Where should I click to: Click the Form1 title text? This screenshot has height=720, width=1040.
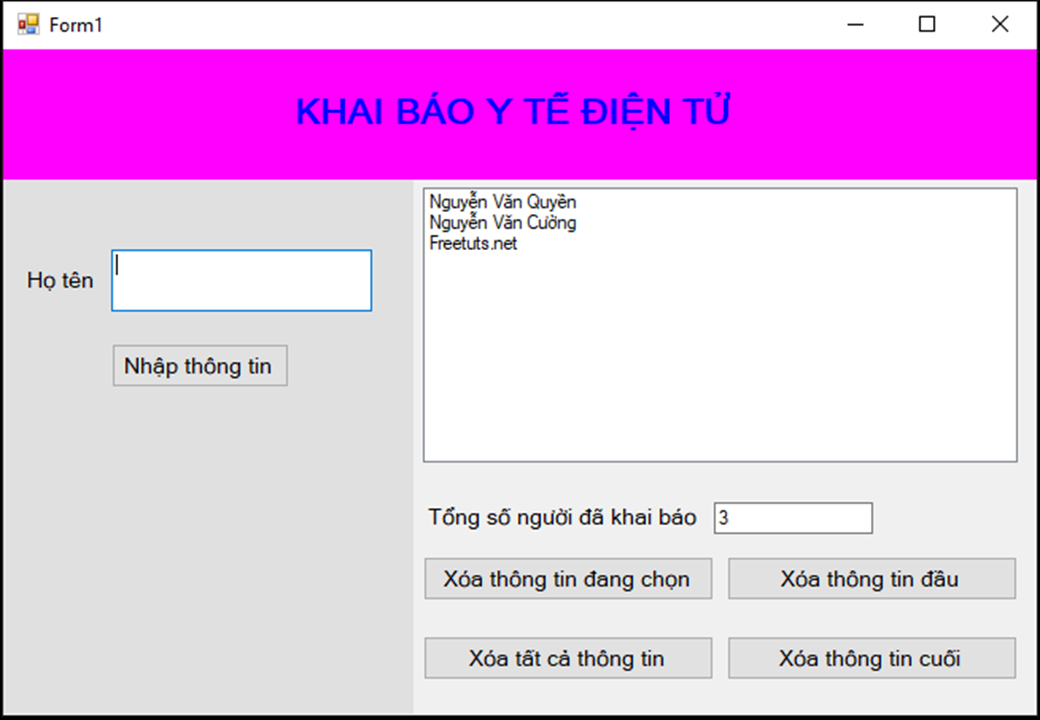75,23
